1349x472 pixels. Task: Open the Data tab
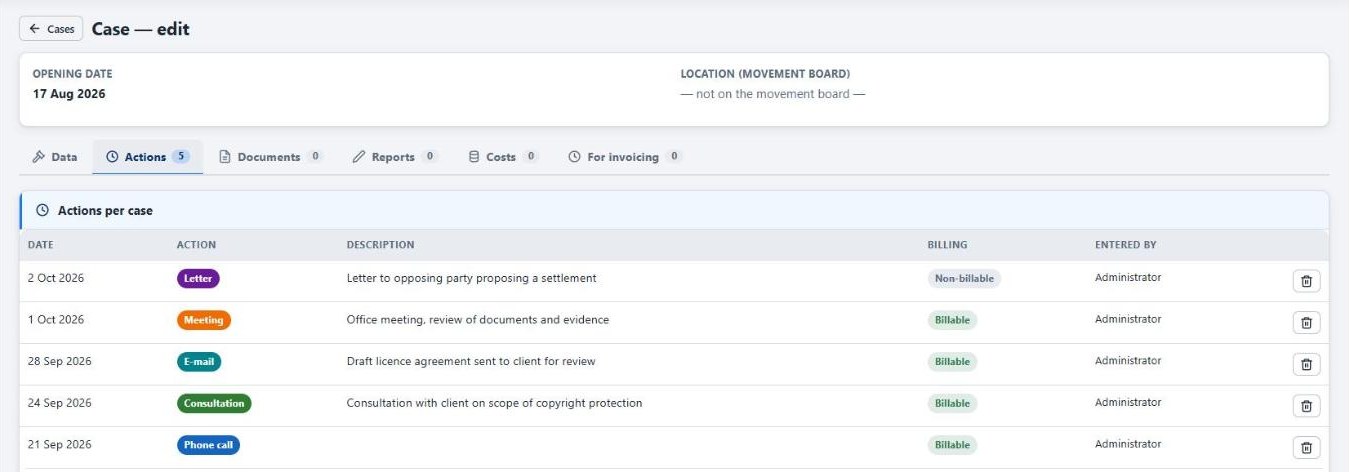pos(55,157)
